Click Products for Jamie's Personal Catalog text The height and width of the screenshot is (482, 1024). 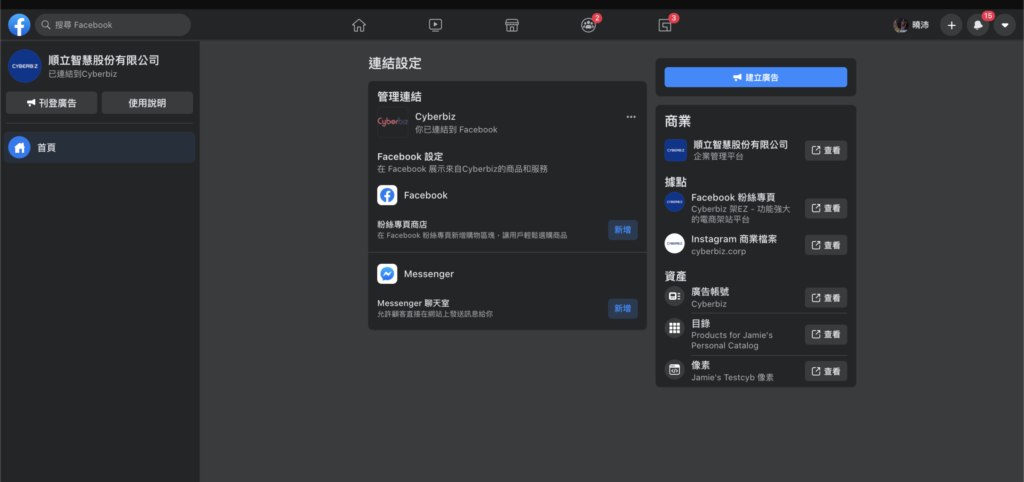[x=732, y=340]
